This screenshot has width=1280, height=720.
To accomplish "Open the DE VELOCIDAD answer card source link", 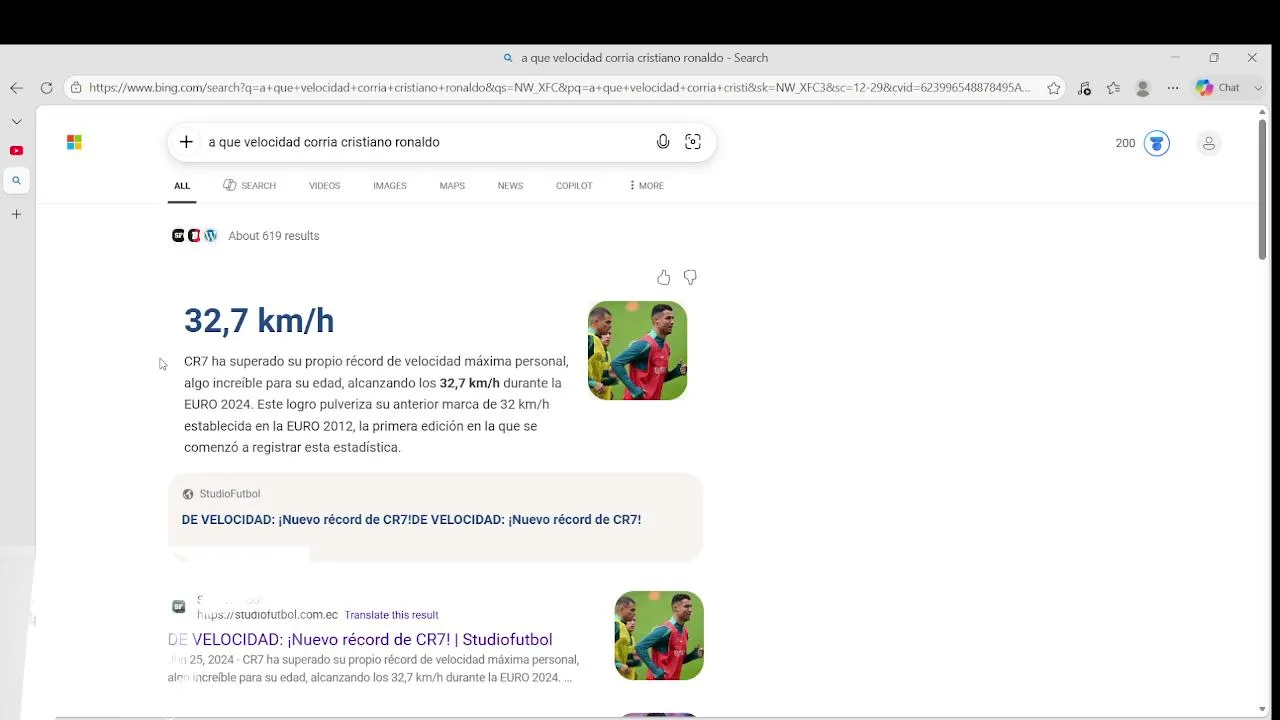I will 411,520.
